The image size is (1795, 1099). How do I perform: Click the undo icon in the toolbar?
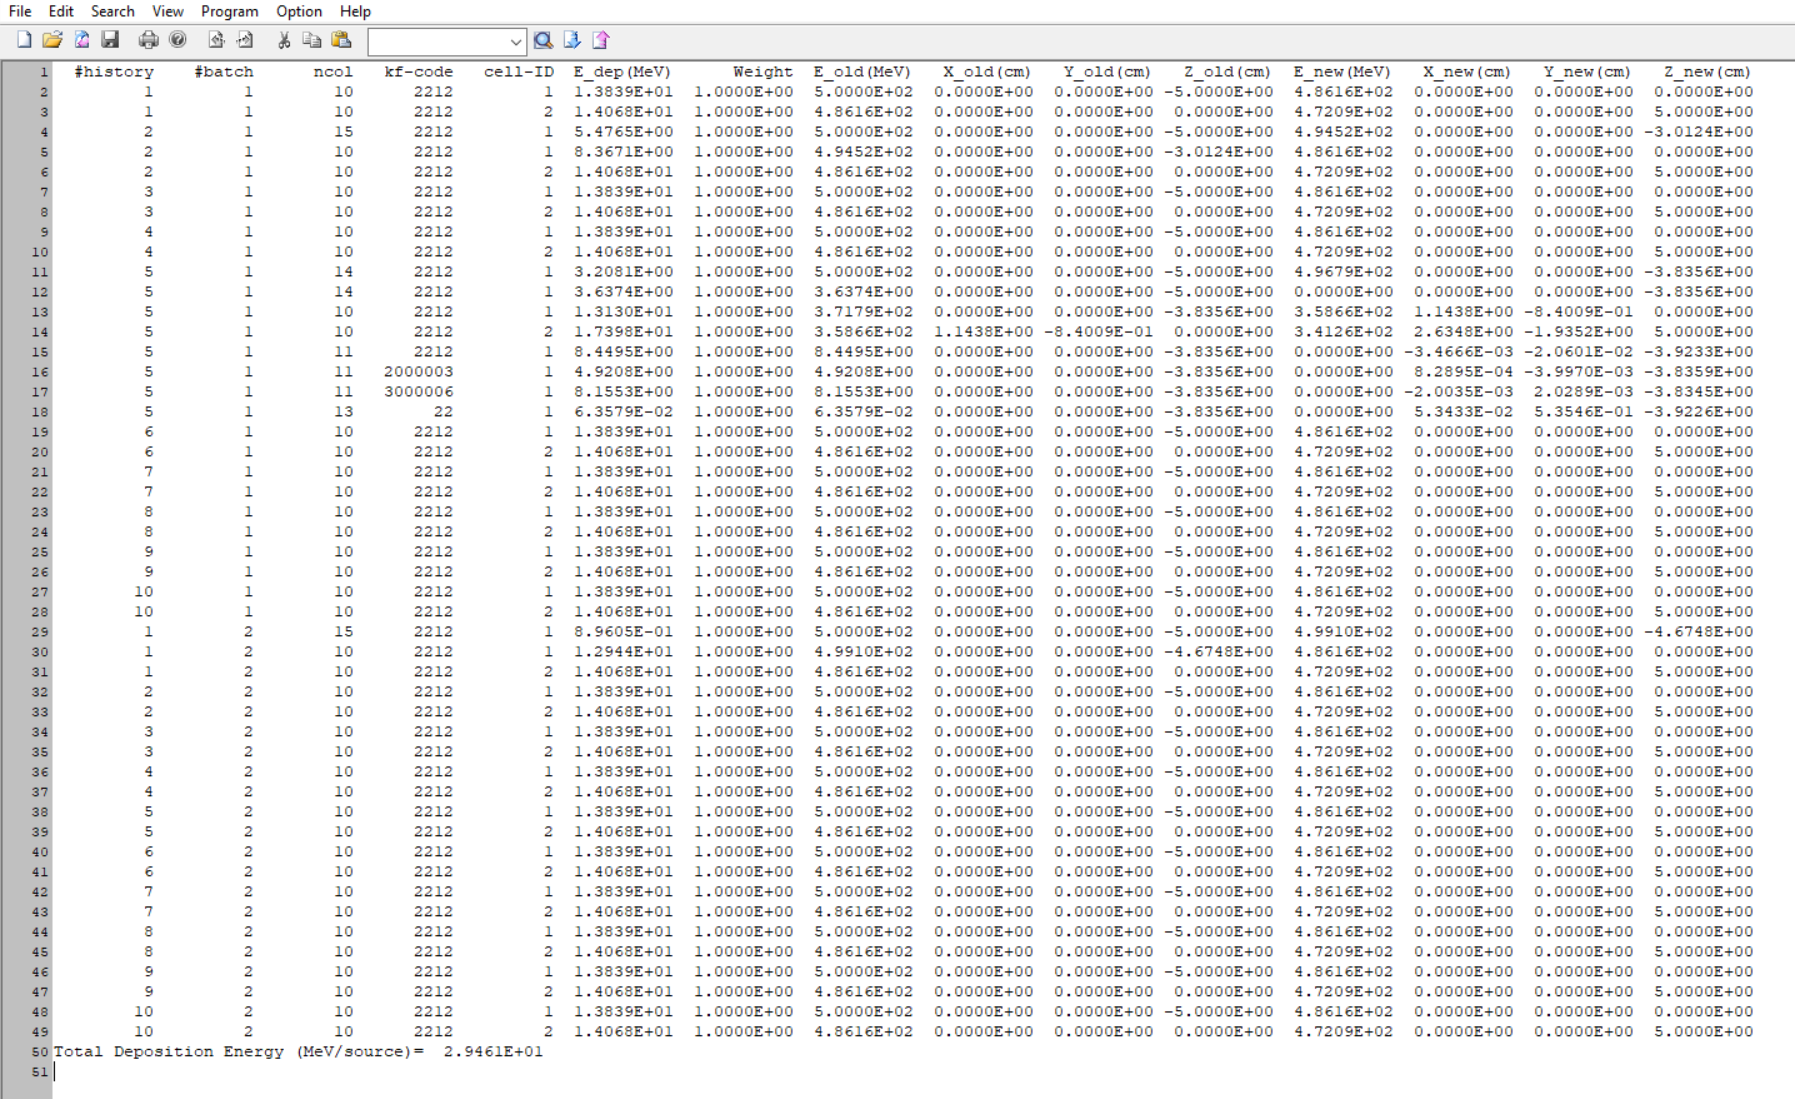(216, 40)
